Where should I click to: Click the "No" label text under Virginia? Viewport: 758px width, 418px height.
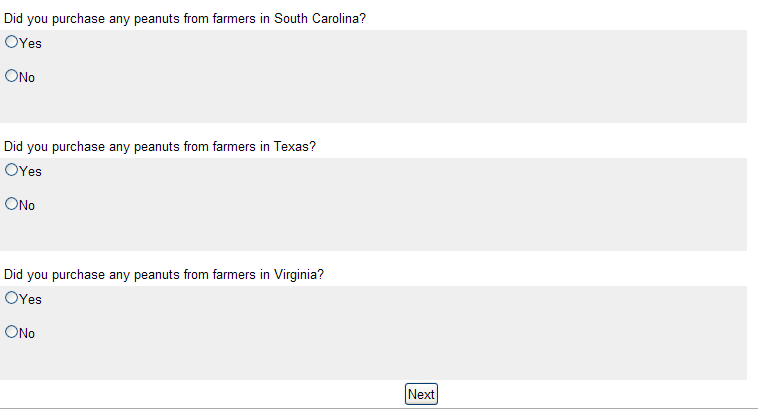pyautogui.click(x=27, y=334)
